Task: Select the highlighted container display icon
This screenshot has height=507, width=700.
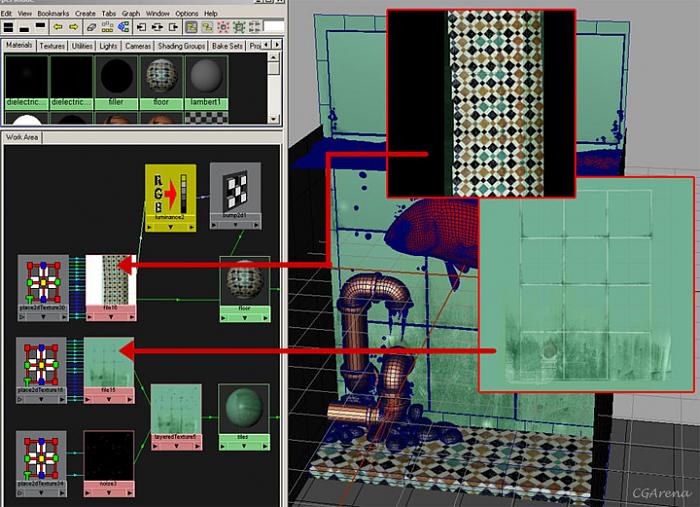Action: point(191,27)
